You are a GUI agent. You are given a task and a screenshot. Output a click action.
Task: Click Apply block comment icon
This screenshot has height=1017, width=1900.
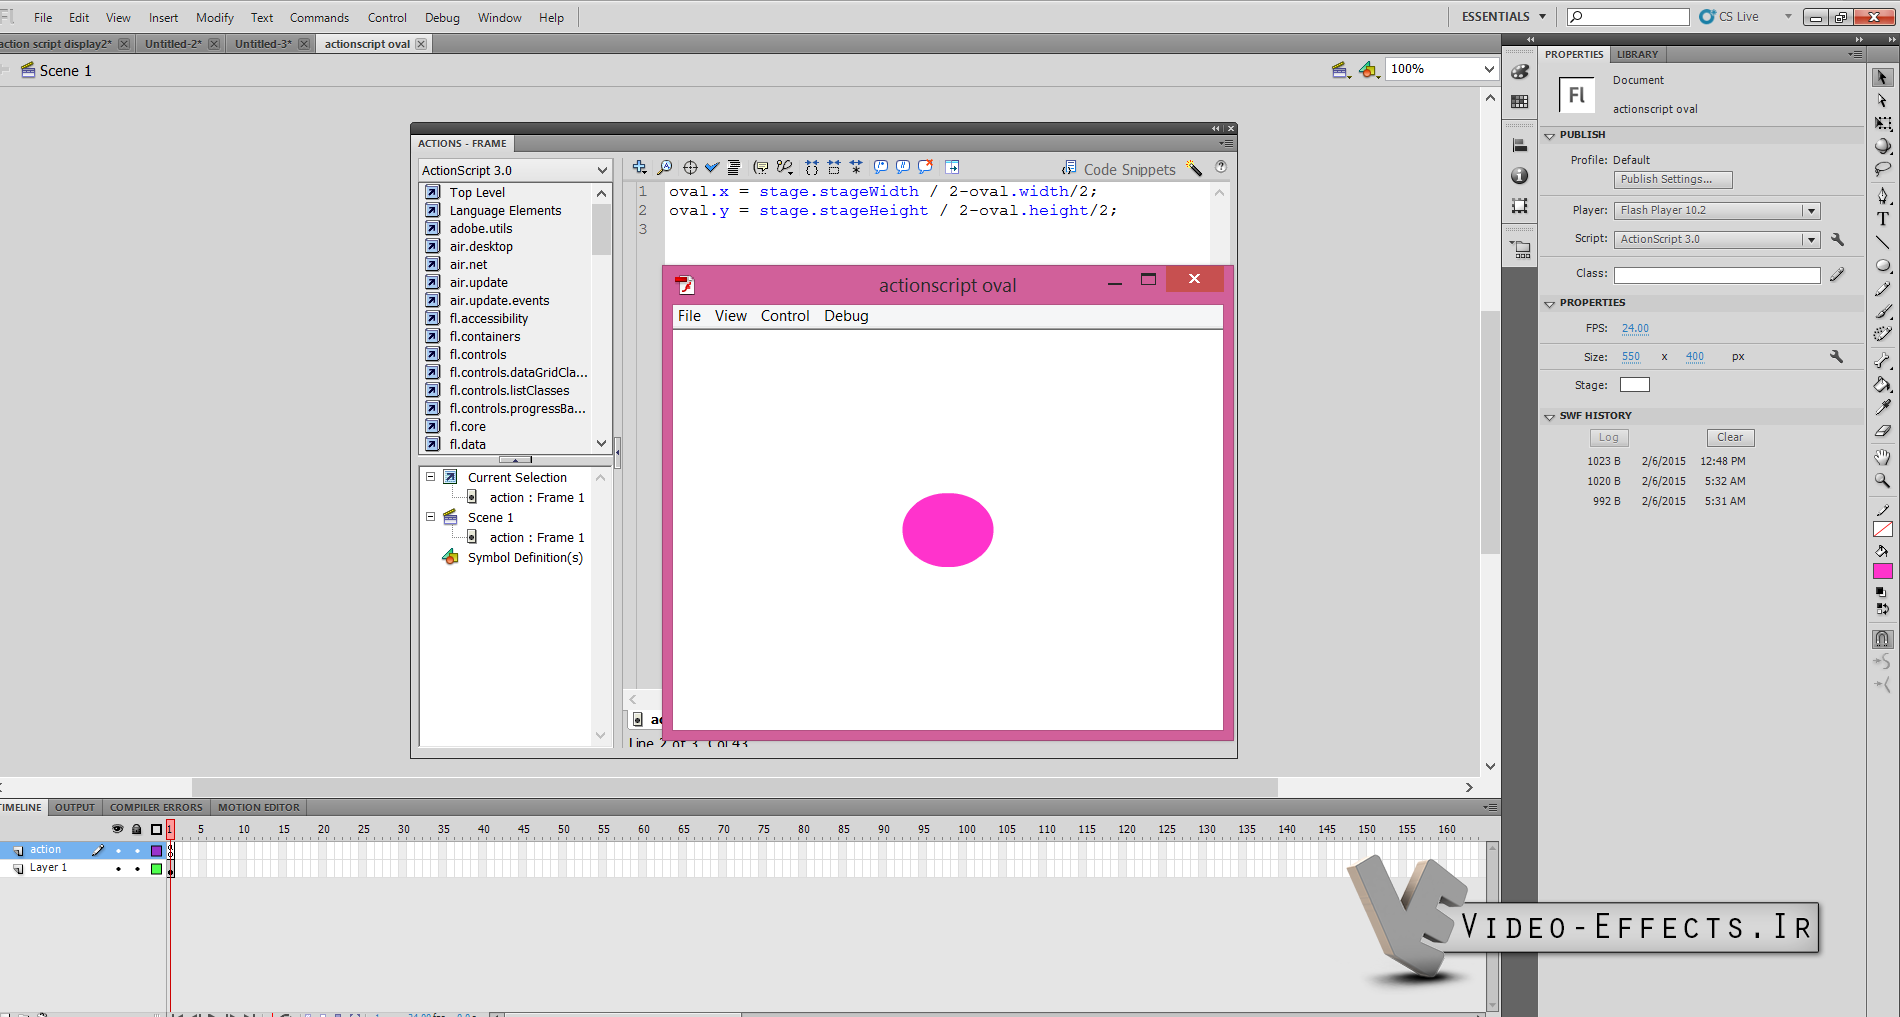click(x=881, y=167)
